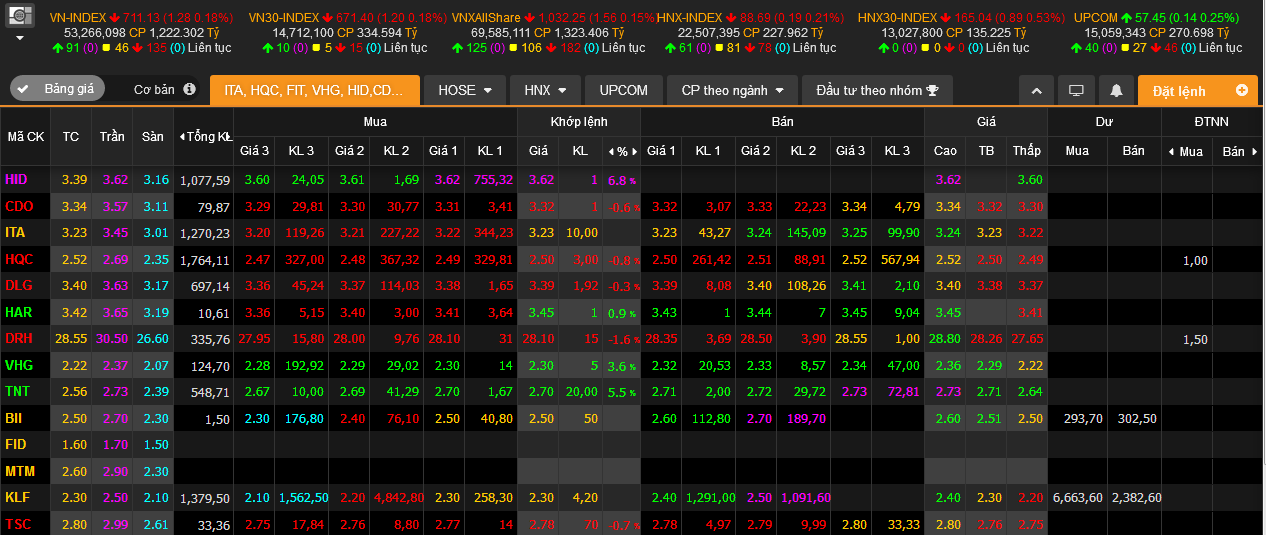Switch to the Cơ bản view
This screenshot has width=1266, height=535.
click(154, 90)
